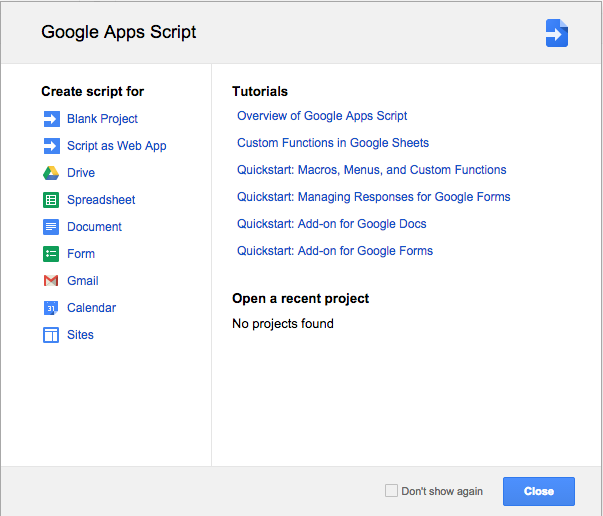Click the blue Document icon
603x516 pixels.
[x=51, y=227]
